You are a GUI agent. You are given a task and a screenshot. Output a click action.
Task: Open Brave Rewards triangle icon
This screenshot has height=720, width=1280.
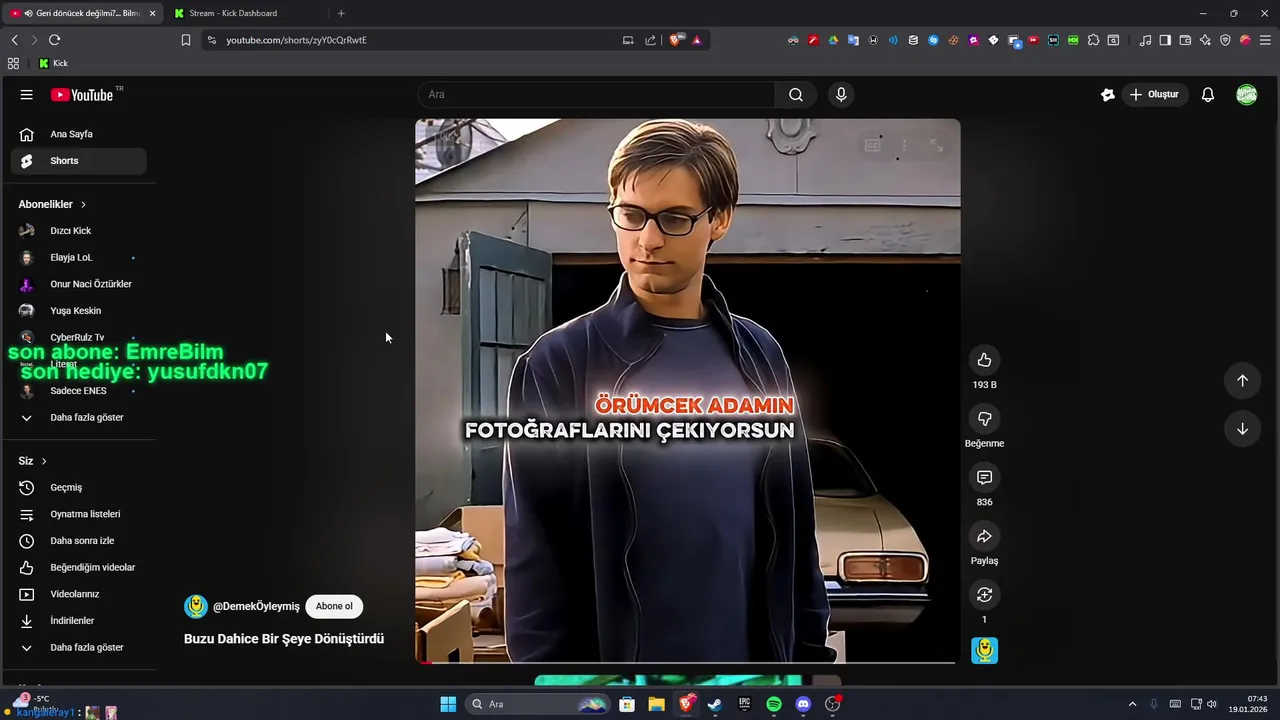(697, 40)
